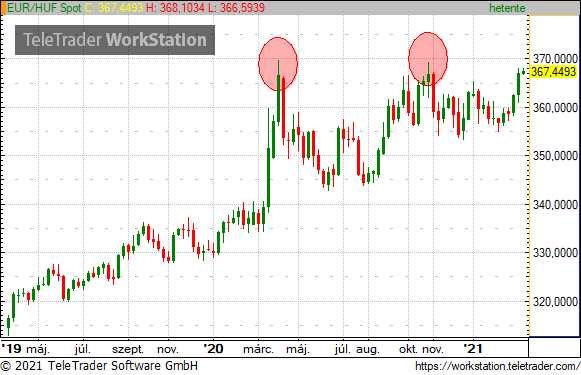Click the 320,0000 price axis label
This screenshot has width=581, height=375.
555,302
